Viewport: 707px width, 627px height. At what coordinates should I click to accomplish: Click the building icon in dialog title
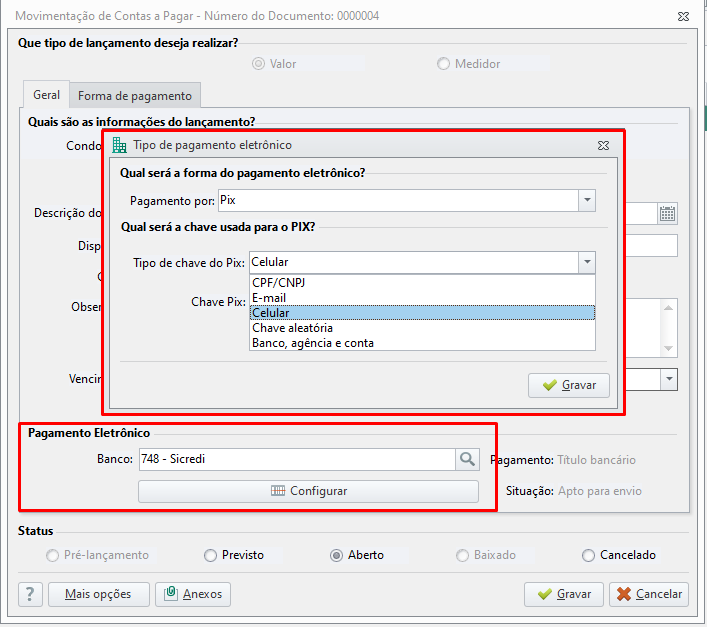[119, 145]
